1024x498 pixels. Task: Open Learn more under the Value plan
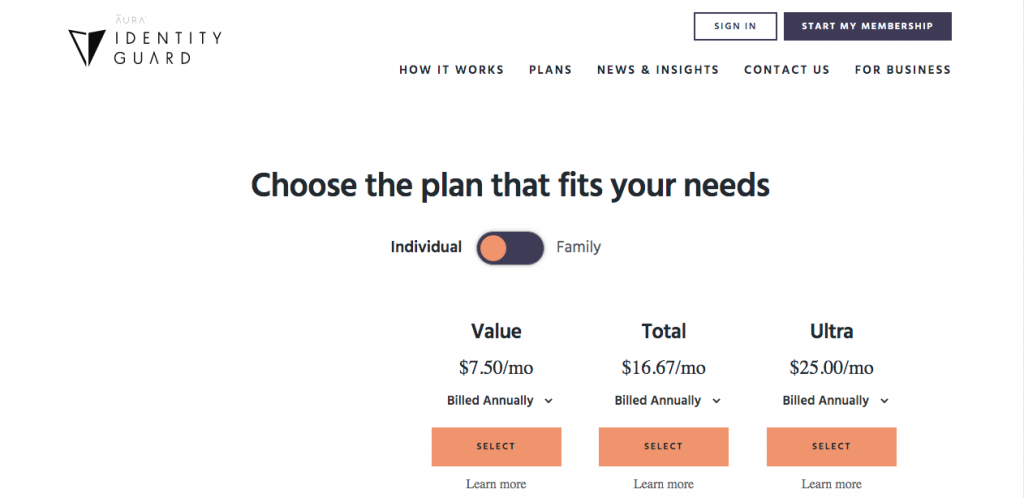click(496, 484)
